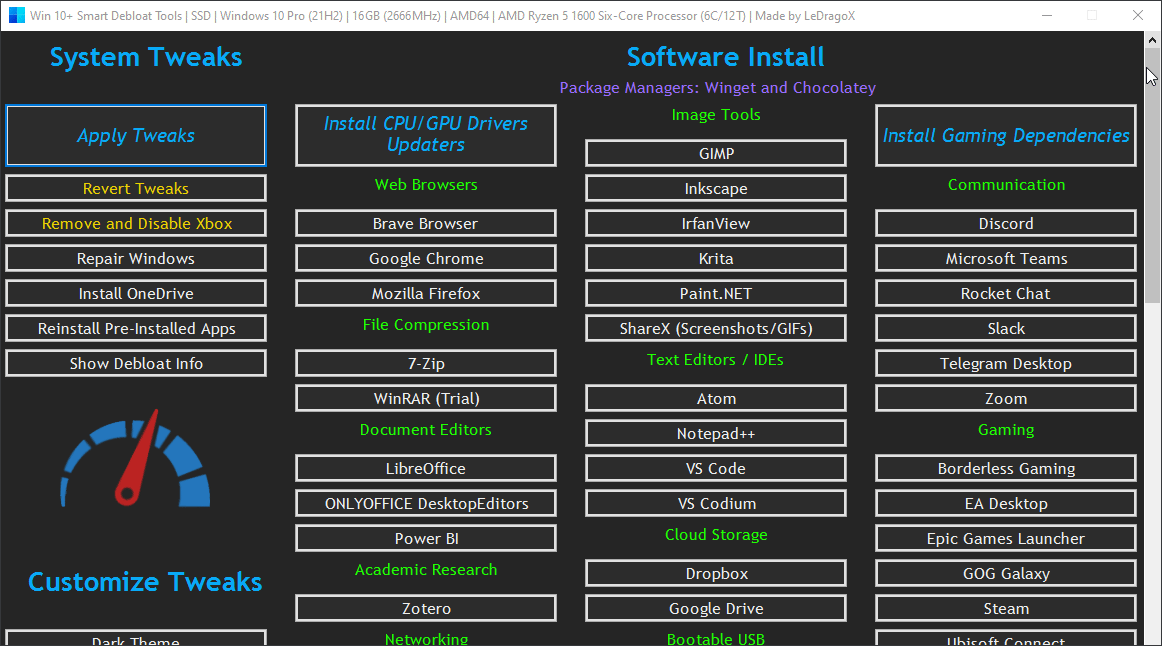Install Telegram Desktop
1162x646 pixels.
[x=1006, y=363]
